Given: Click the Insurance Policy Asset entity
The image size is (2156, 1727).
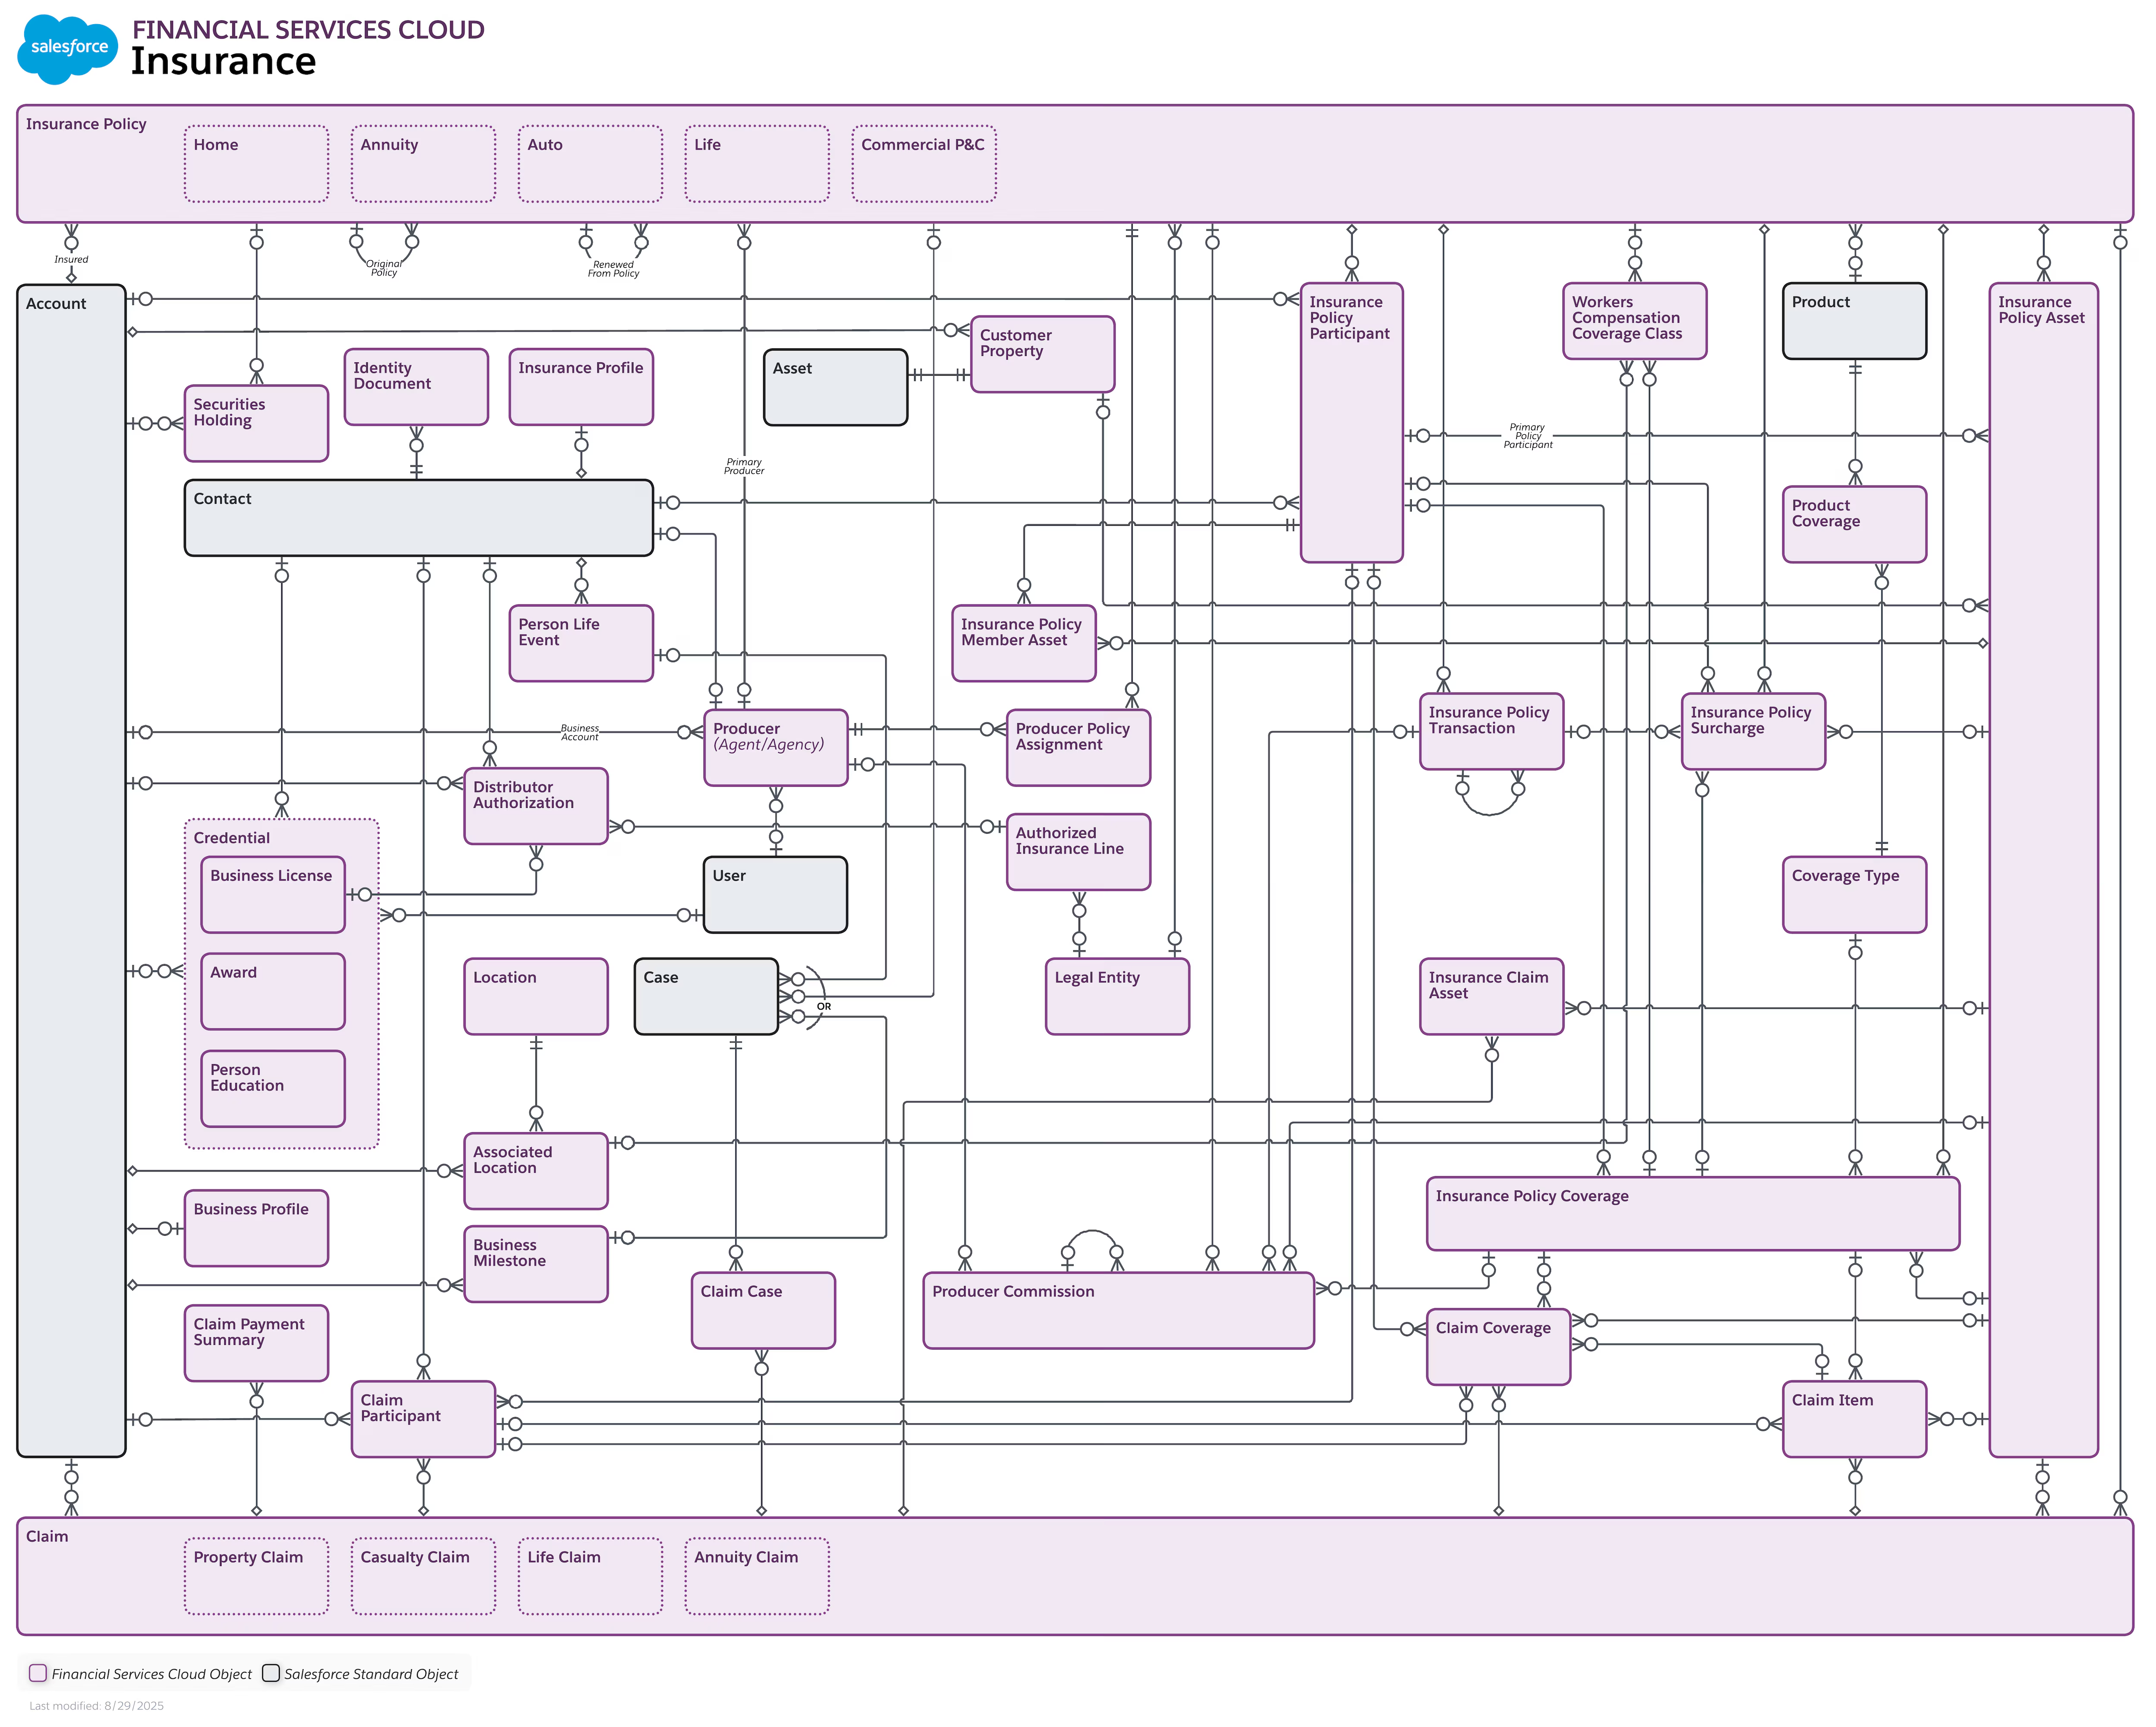Looking at the screenshot, I should tap(2044, 870).
